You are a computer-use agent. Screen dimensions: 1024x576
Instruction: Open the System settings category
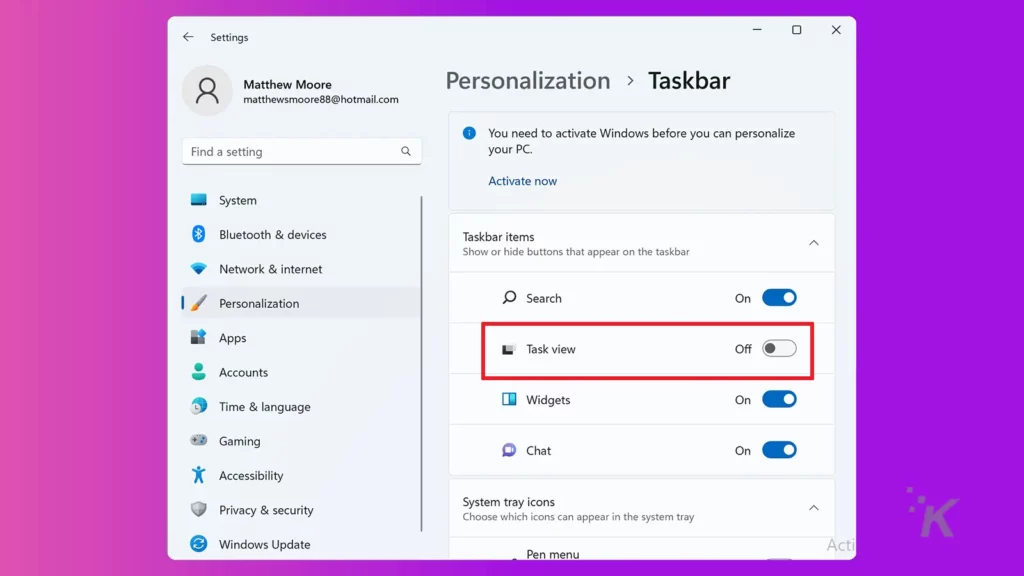pos(301,200)
